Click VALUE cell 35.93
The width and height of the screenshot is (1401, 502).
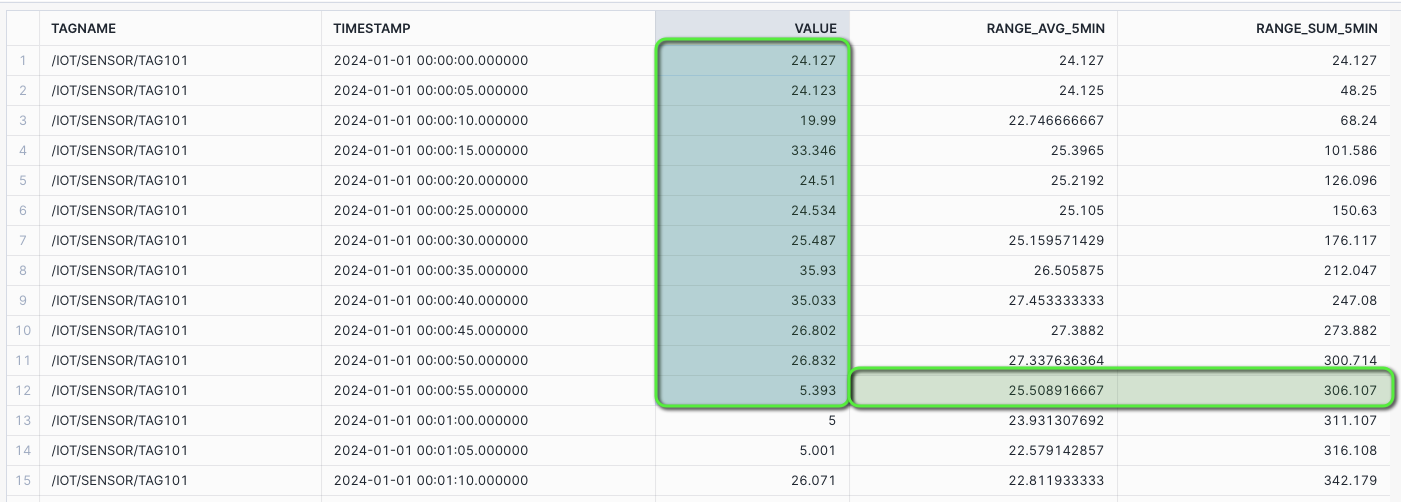752,270
